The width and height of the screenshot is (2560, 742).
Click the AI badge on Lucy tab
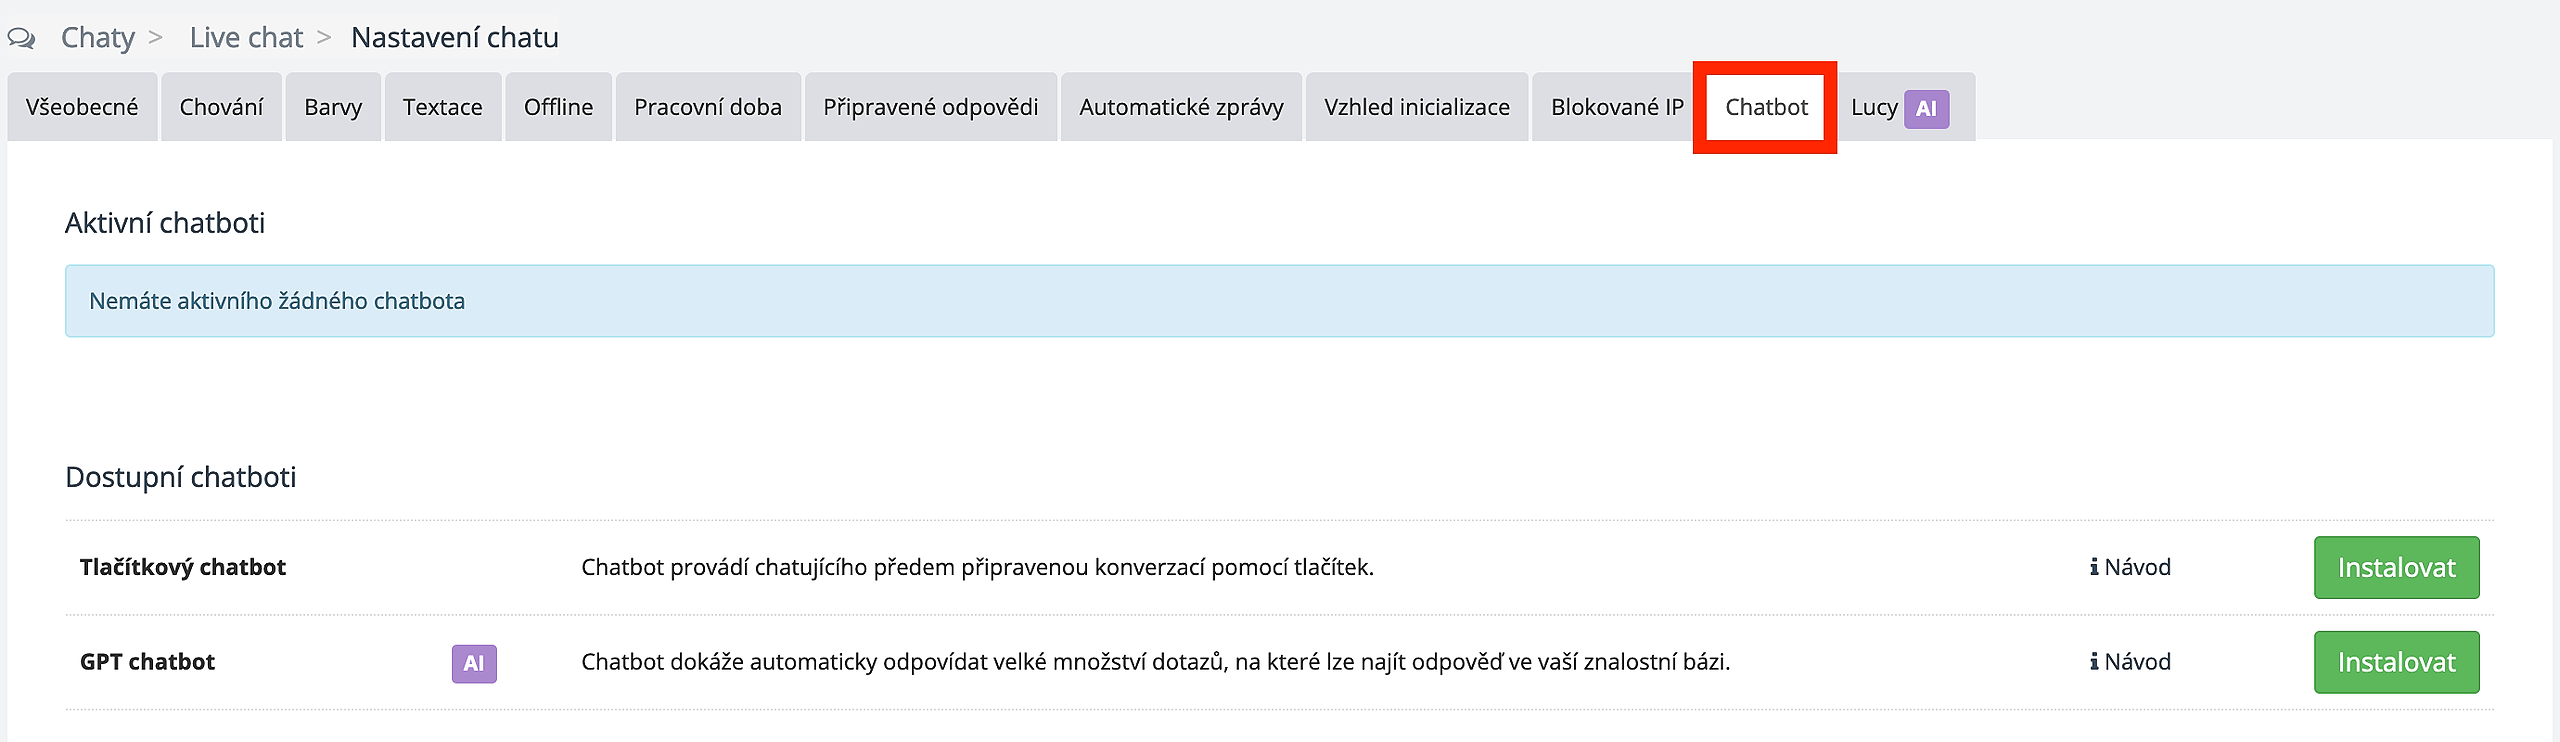point(1926,108)
